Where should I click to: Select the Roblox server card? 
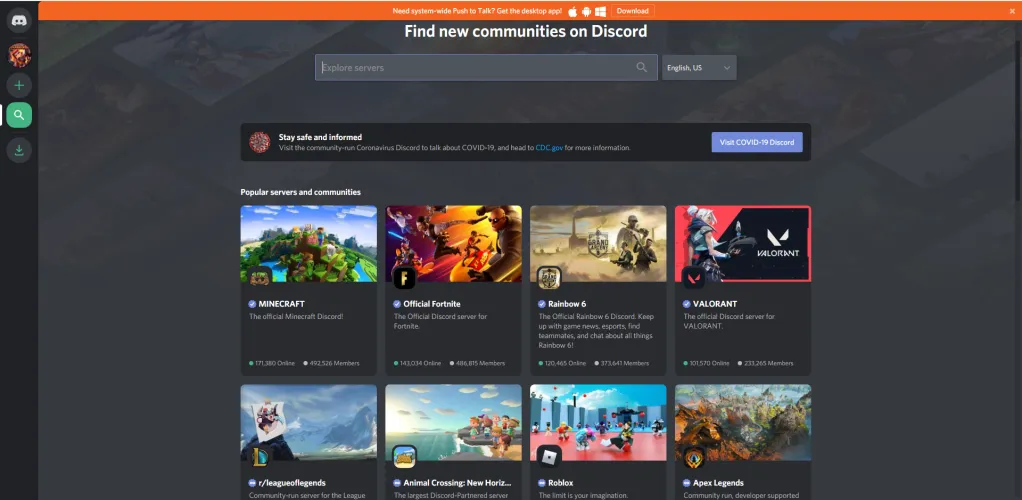click(x=598, y=442)
